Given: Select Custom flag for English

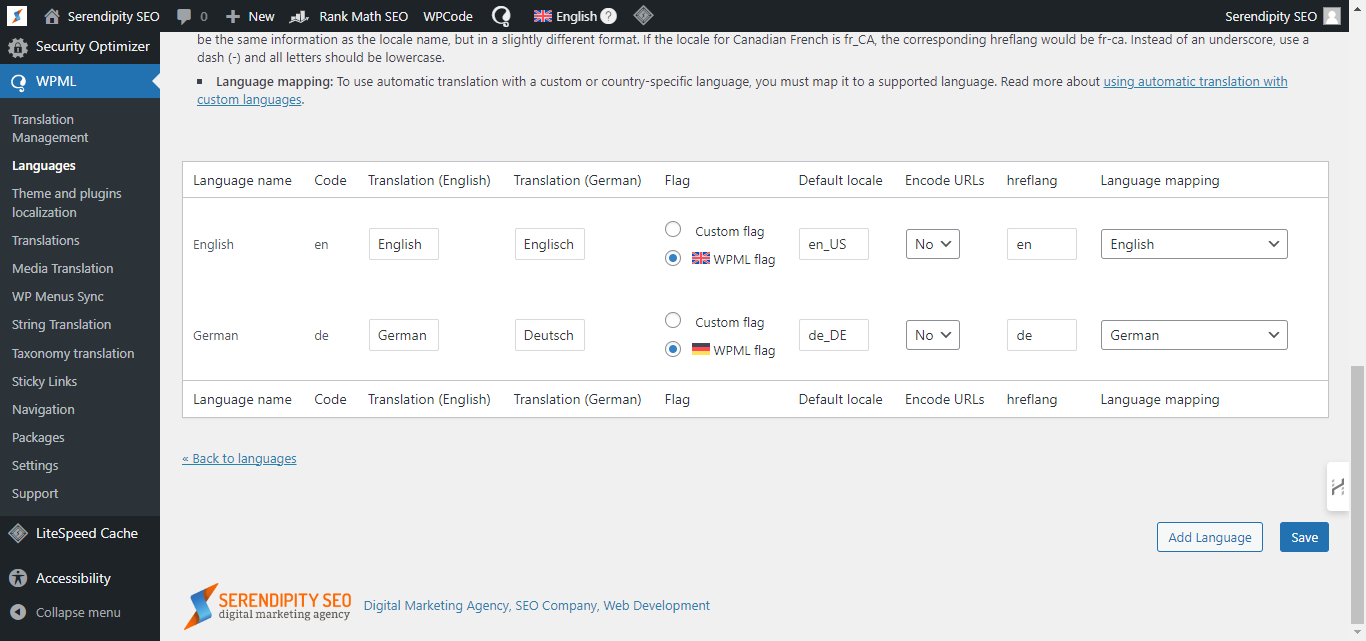Looking at the screenshot, I should pos(673,229).
